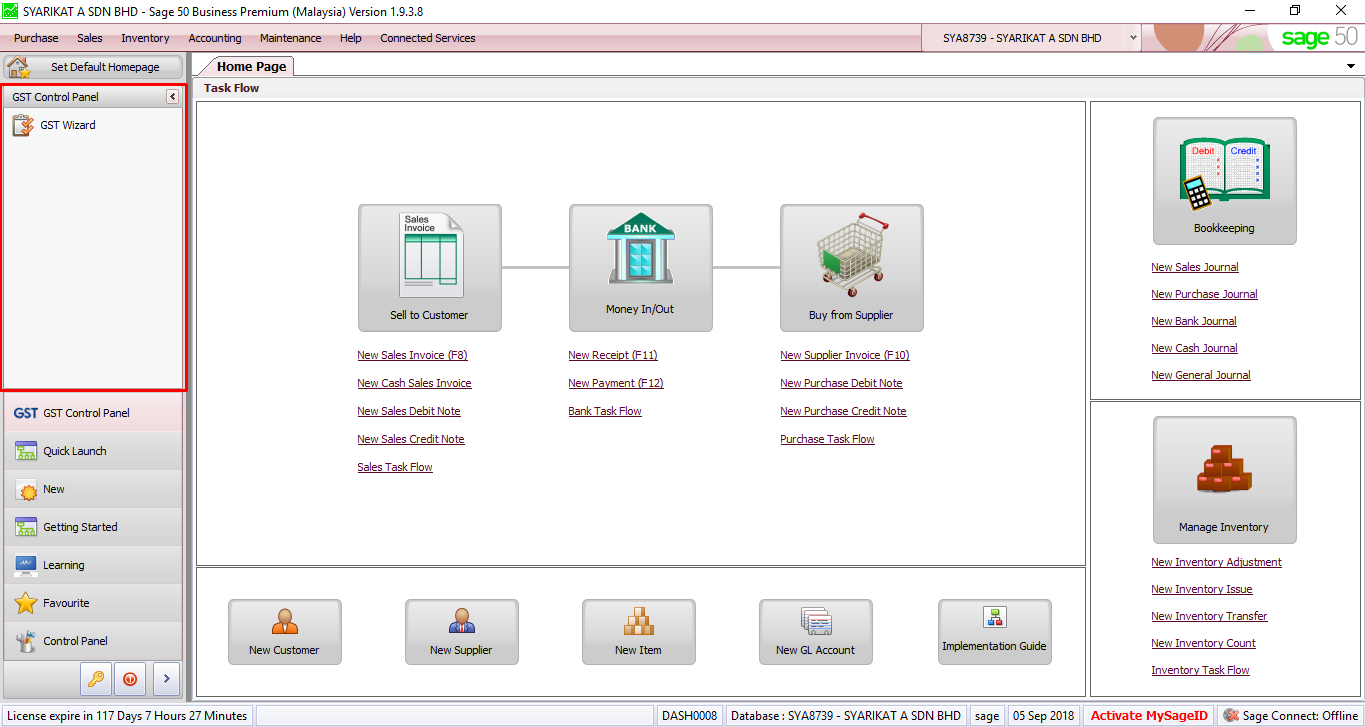
Task: Open the Inventory menu
Action: [145, 38]
